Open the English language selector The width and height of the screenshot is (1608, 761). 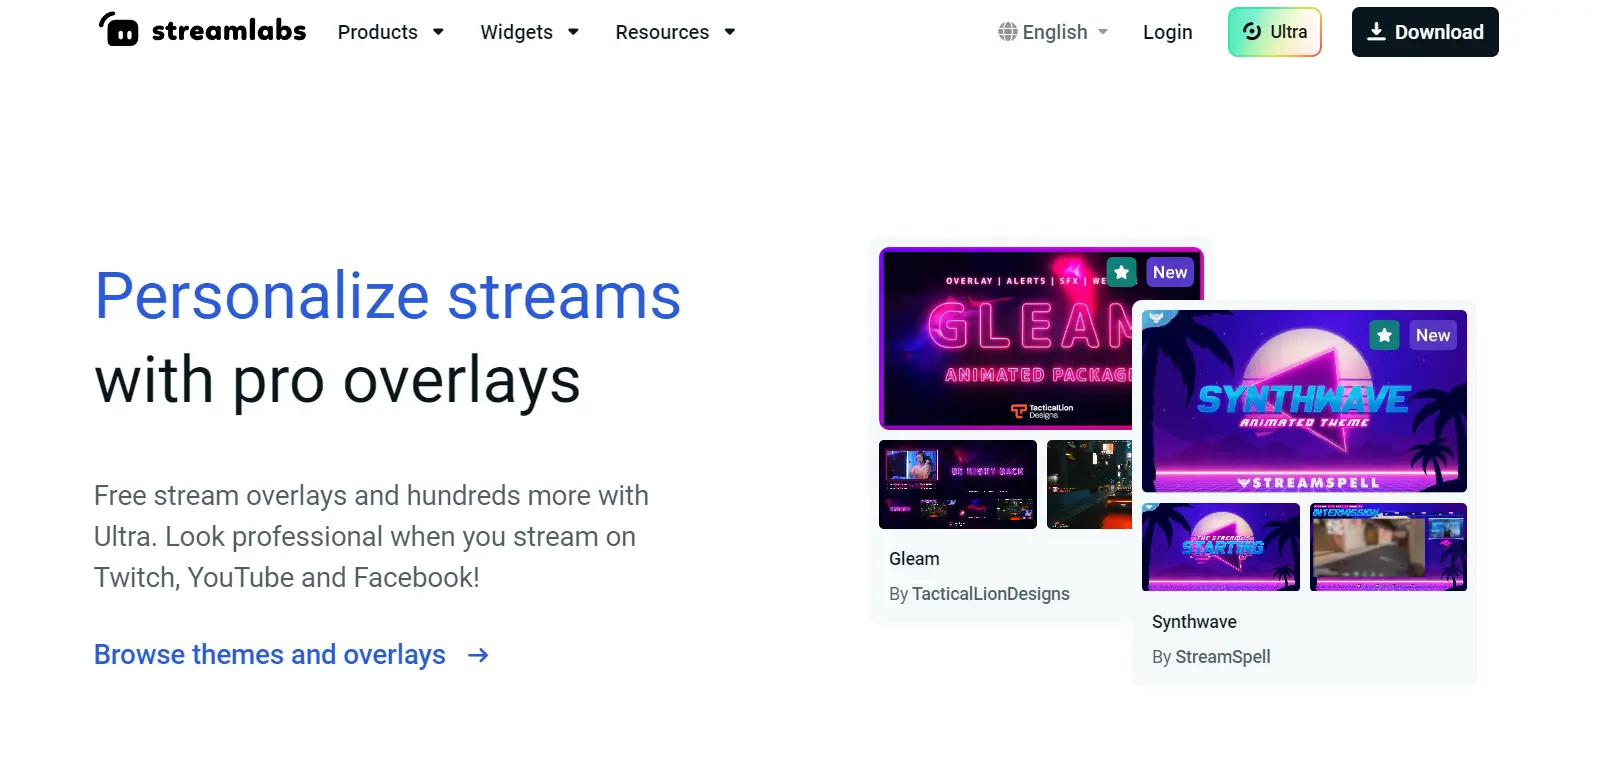coord(1053,32)
